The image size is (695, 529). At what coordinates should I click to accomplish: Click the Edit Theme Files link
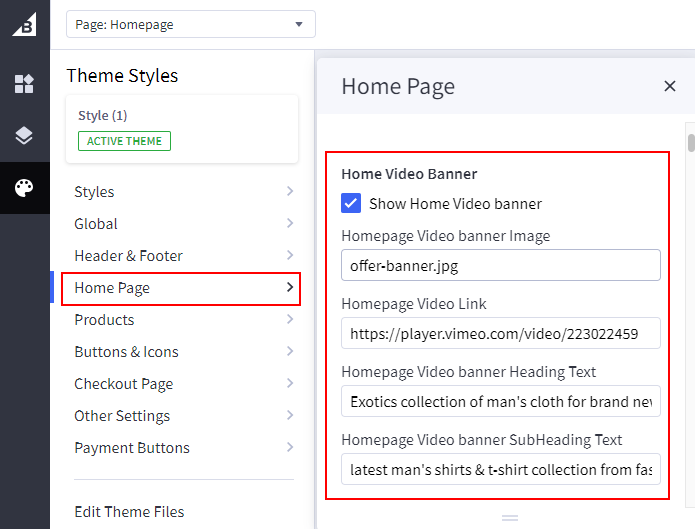pyautogui.click(x=129, y=512)
